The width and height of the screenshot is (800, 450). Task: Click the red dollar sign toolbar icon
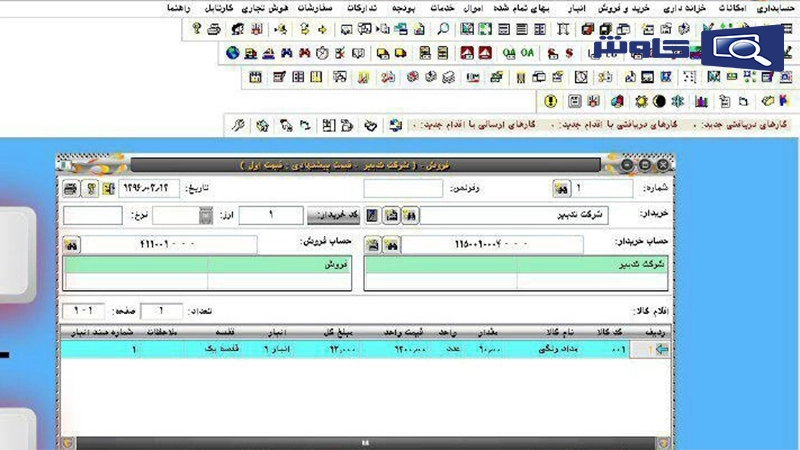pos(569,53)
